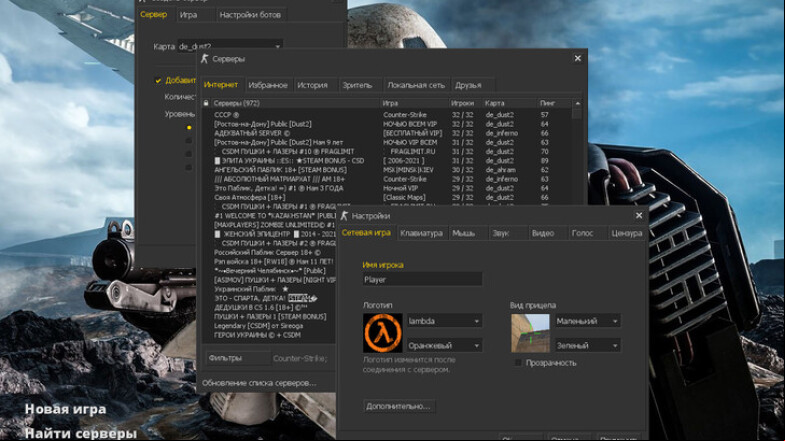The image size is (785, 441).
Task: Select the Своя Атмосфера [18+] server row
Action: click(x=385, y=197)
